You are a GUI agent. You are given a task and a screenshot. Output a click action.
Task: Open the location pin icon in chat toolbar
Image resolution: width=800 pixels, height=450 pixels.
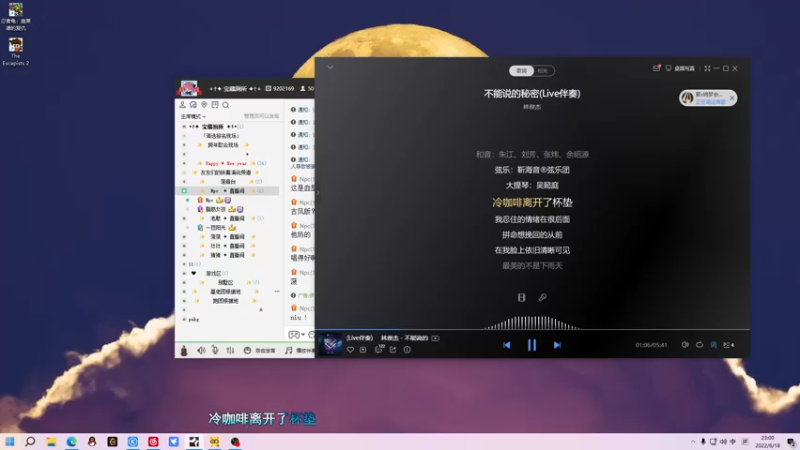coord(204,105)
